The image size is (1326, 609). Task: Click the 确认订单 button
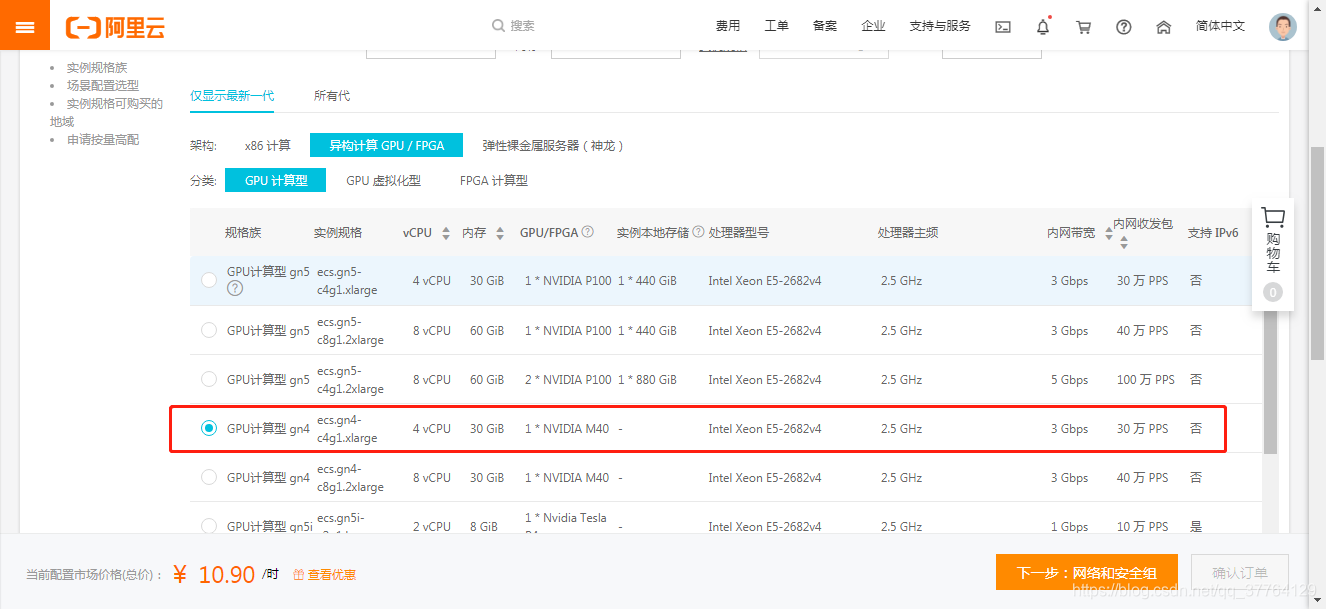pyautogui.click(x=1240, y=573)
